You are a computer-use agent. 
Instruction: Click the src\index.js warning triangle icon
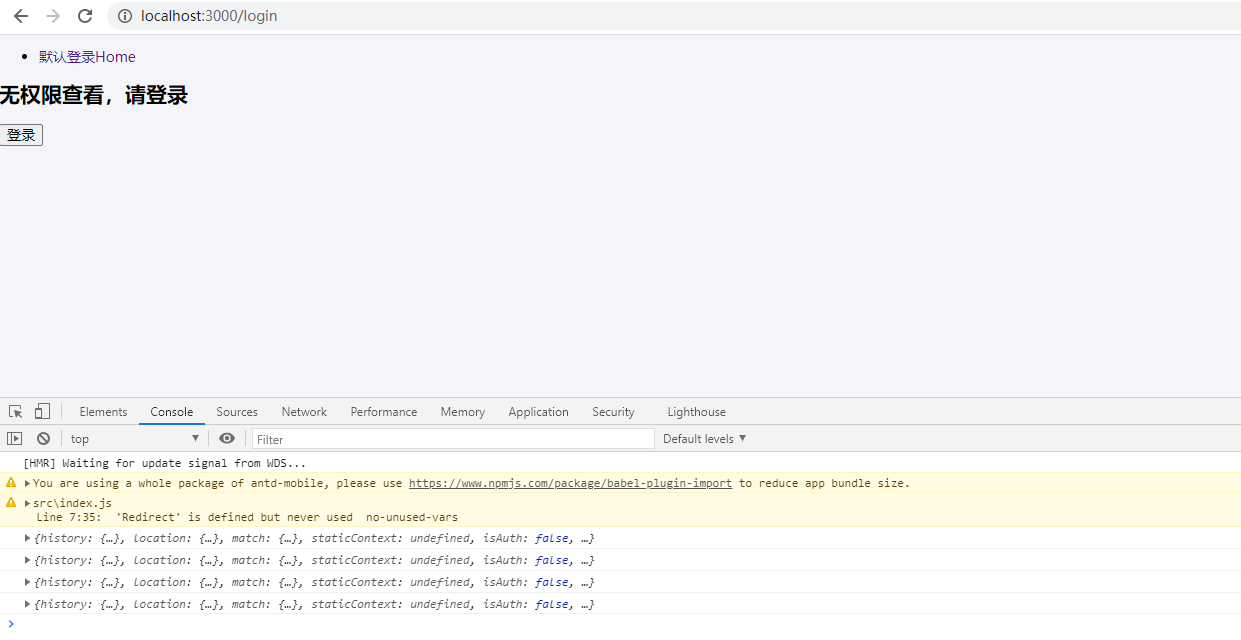11,502
